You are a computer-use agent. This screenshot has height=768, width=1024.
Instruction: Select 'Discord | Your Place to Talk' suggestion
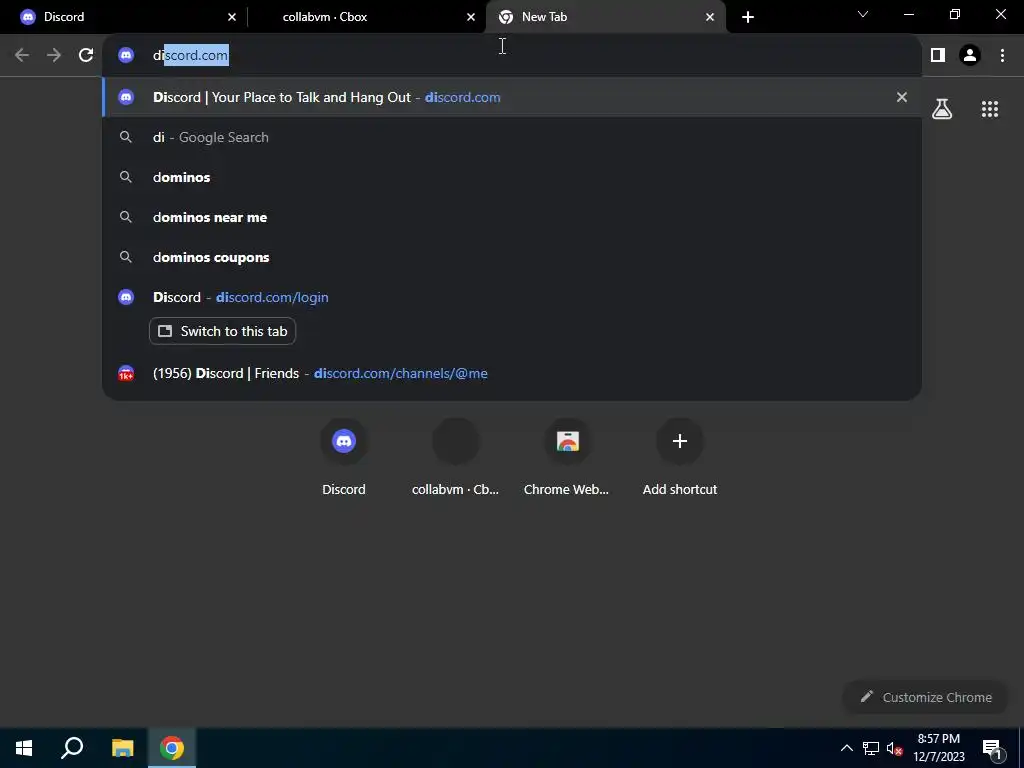click(512, 97)
